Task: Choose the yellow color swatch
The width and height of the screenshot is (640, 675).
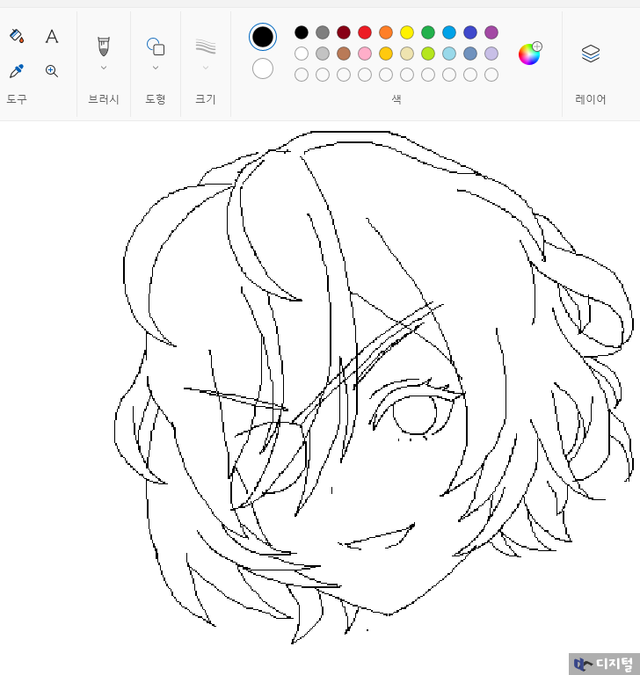Action: pos(407,32)
